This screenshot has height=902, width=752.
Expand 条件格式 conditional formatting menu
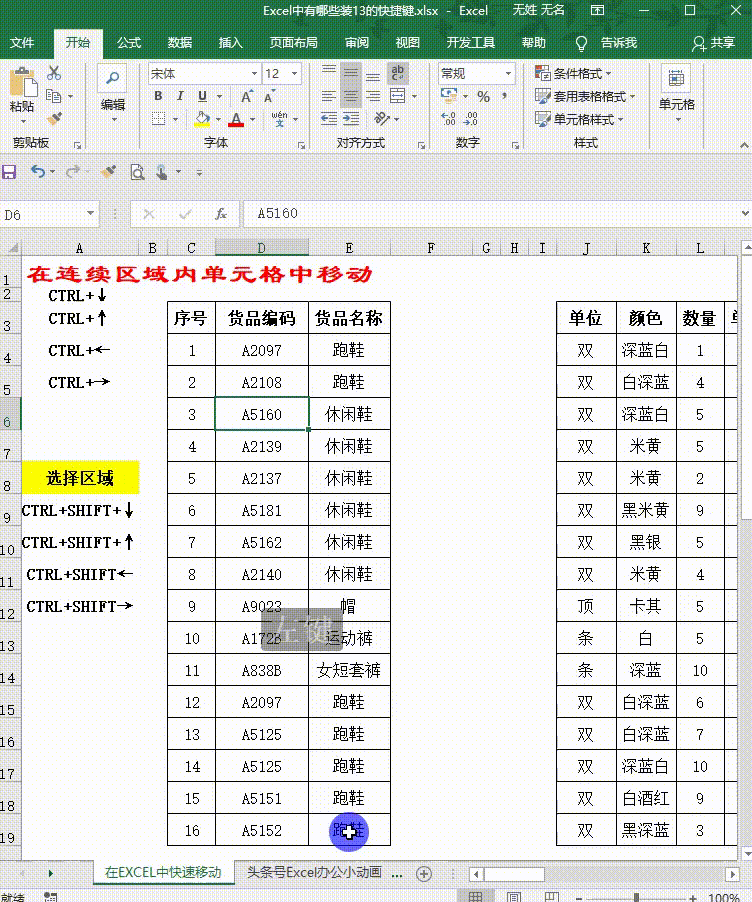[573, 73]
